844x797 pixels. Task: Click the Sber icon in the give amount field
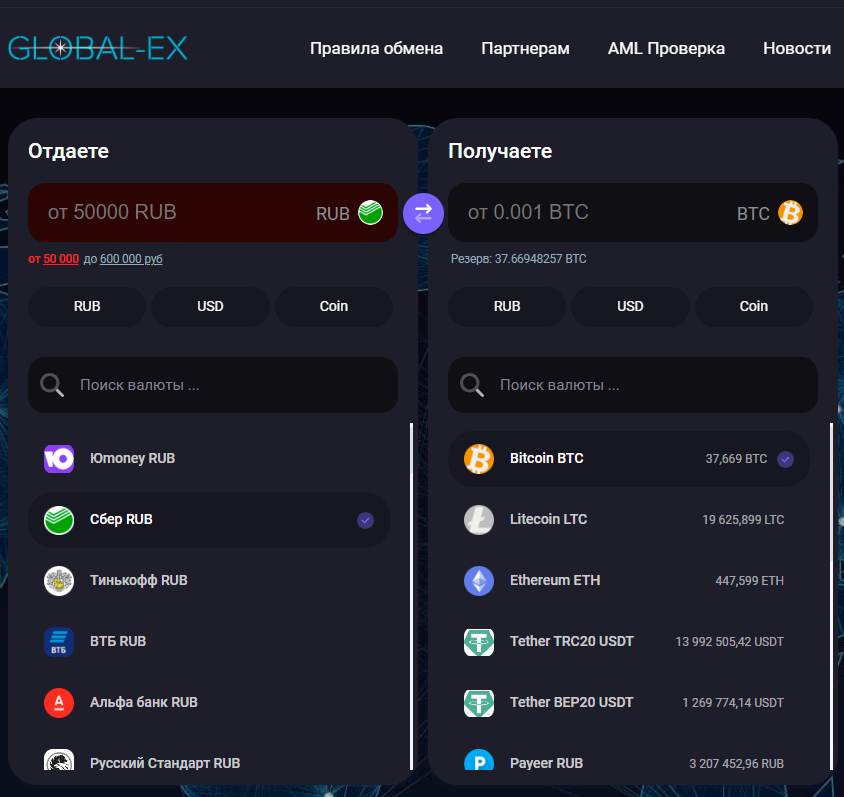[x=370, y=213]
